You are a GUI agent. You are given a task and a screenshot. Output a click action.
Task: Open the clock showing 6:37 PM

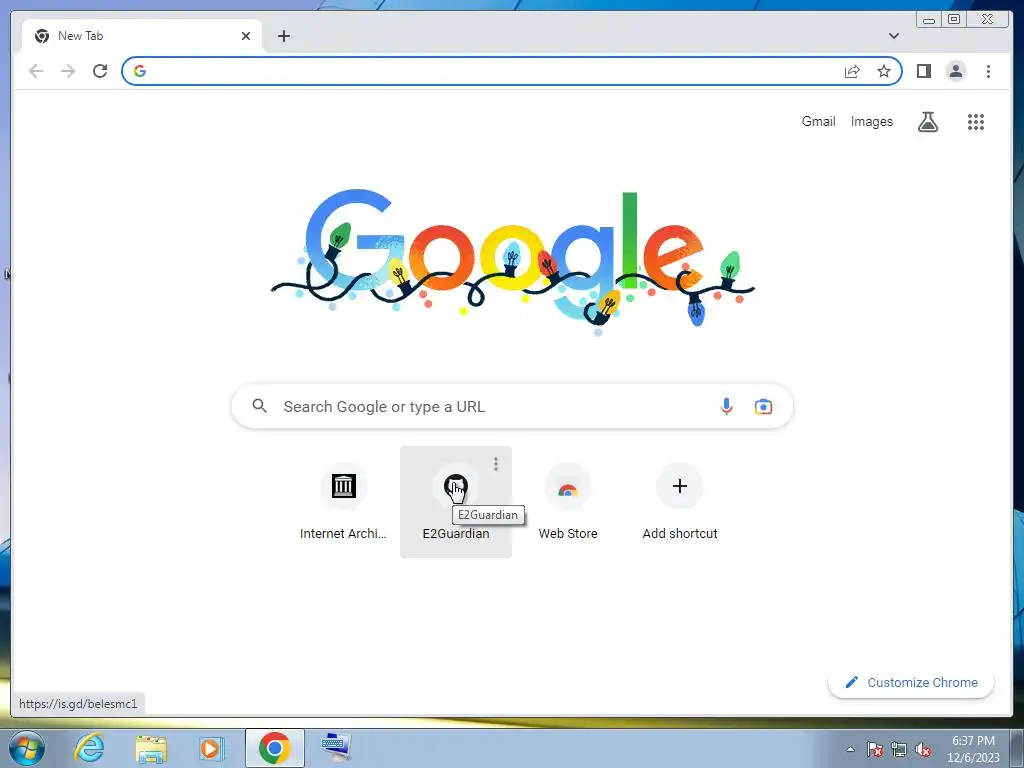pos(973,749)
